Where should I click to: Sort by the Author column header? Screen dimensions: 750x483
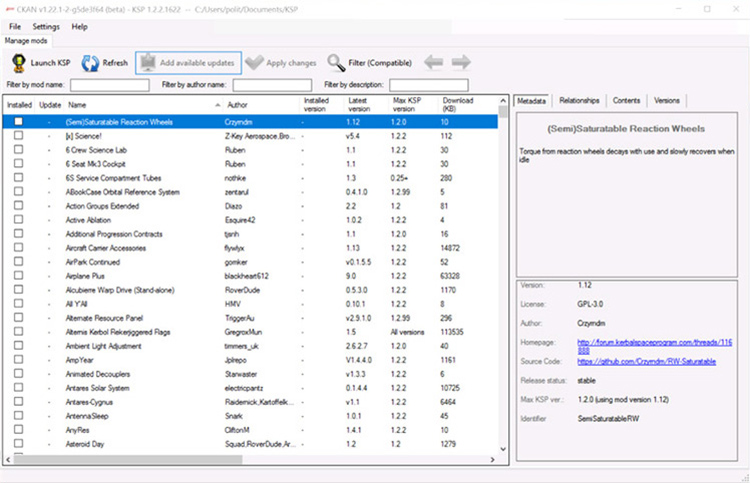262,105
